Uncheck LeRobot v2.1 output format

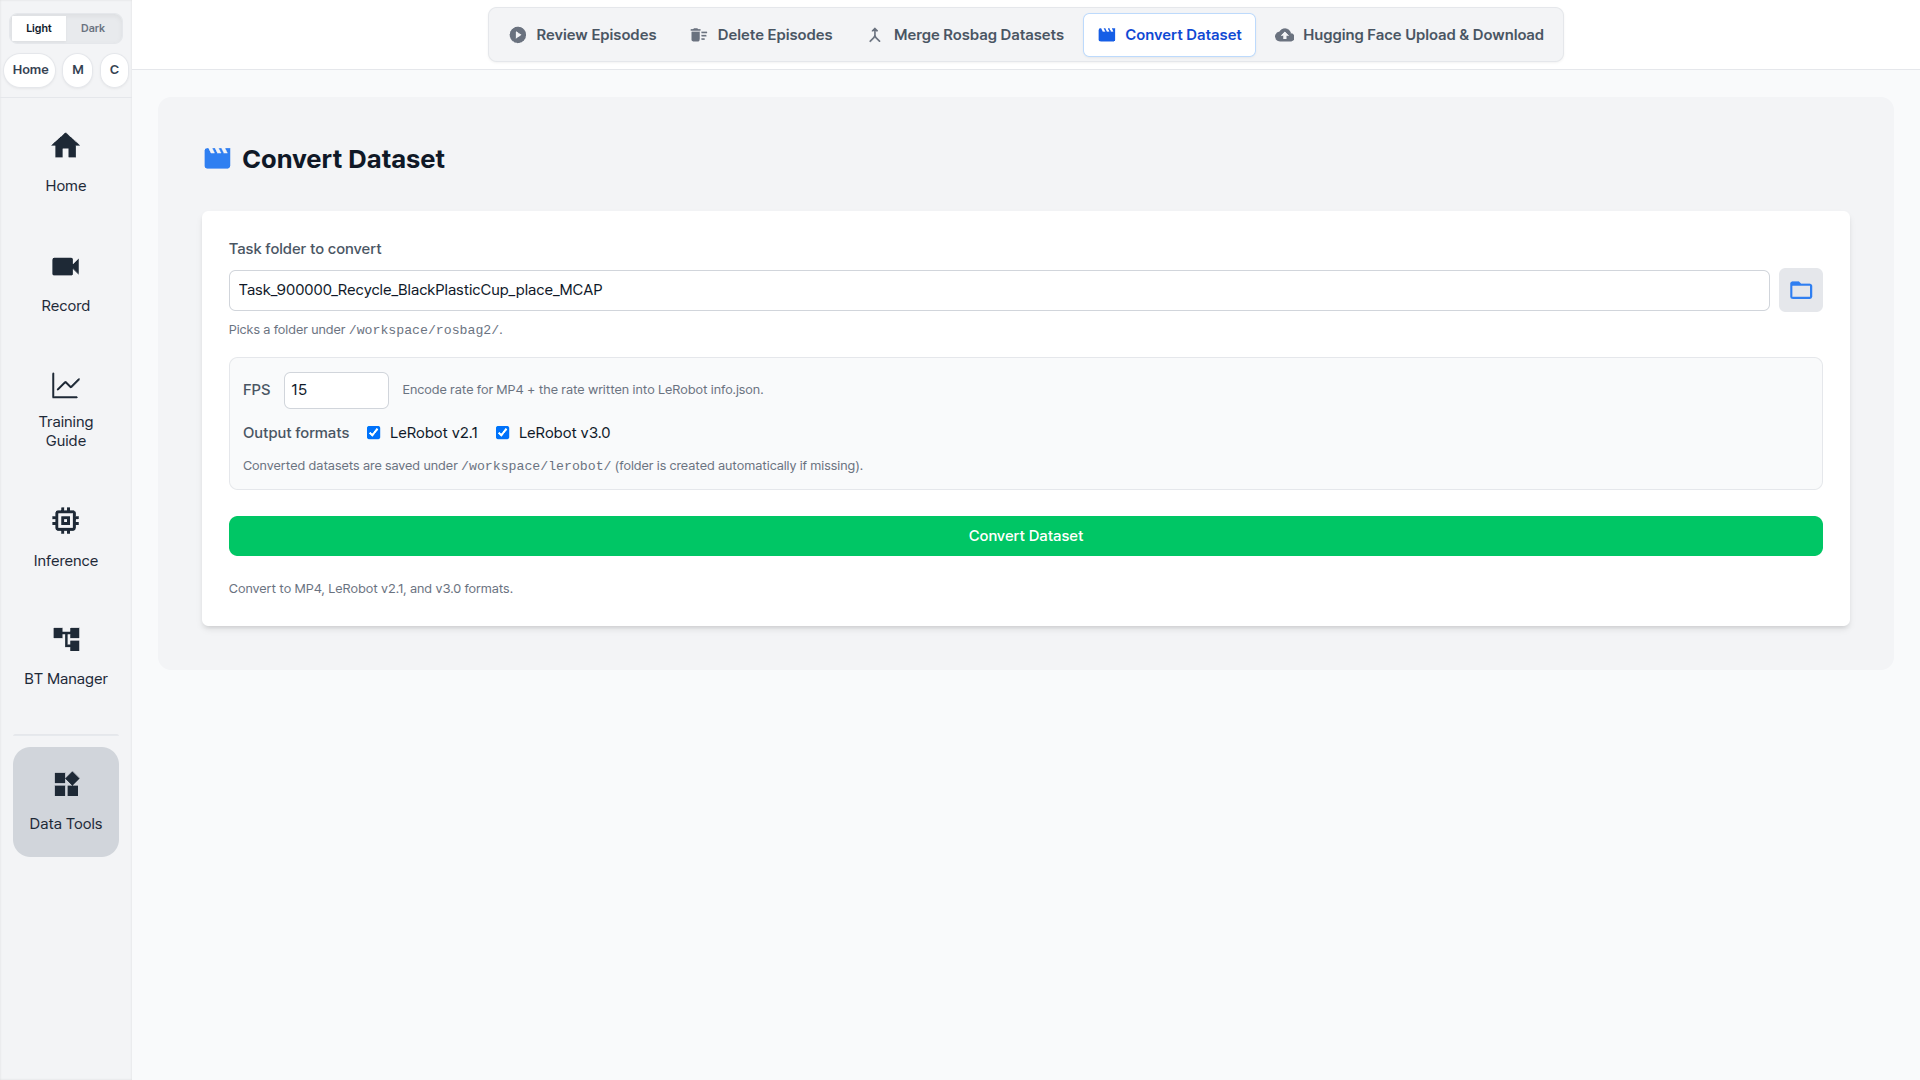coord(374,433)
